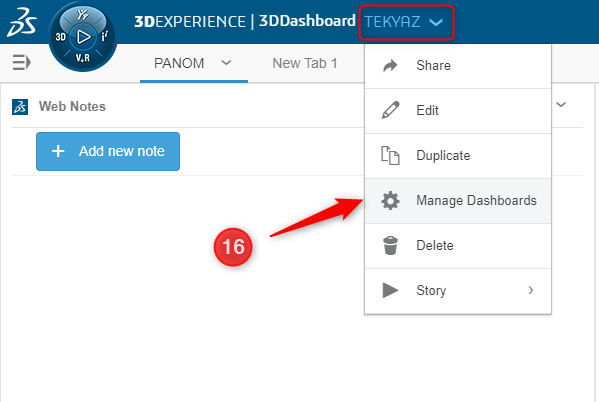Open the compass play button center
Screen dimensions: 599x402
83,37
